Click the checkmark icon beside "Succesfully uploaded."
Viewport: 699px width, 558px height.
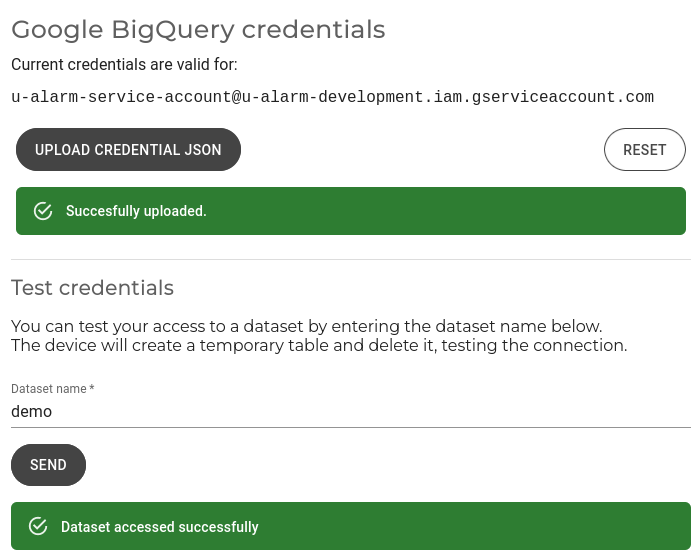pos(43,211)
